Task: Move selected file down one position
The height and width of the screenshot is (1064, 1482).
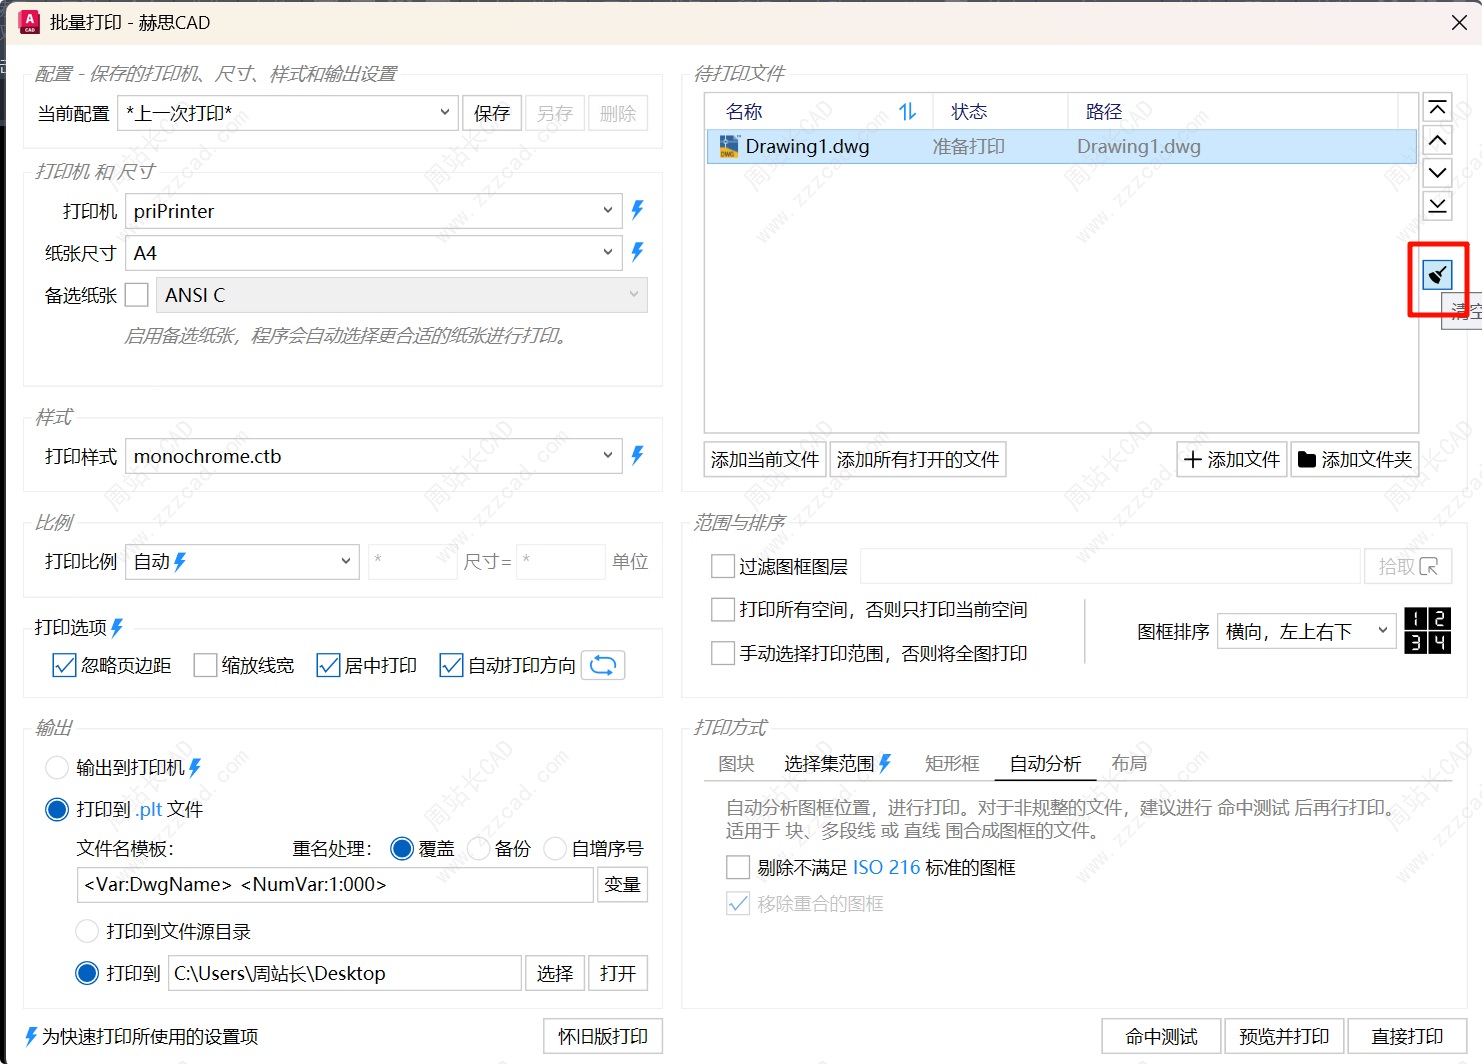Action: (1437, 173)
